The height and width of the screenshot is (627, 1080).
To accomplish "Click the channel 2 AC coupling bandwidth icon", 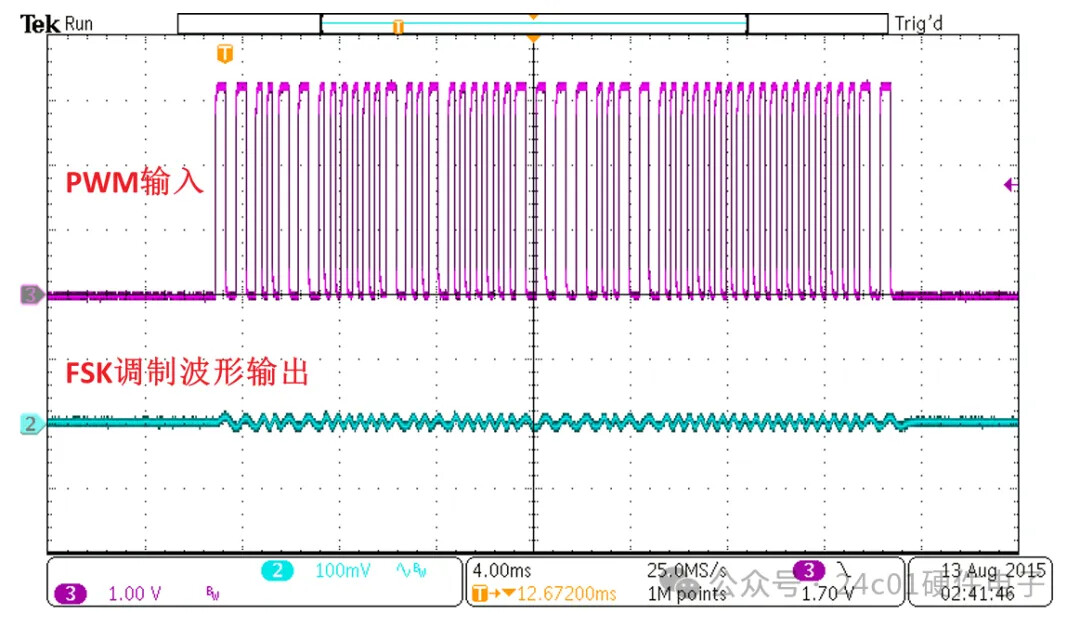I will tap(411, 571).
